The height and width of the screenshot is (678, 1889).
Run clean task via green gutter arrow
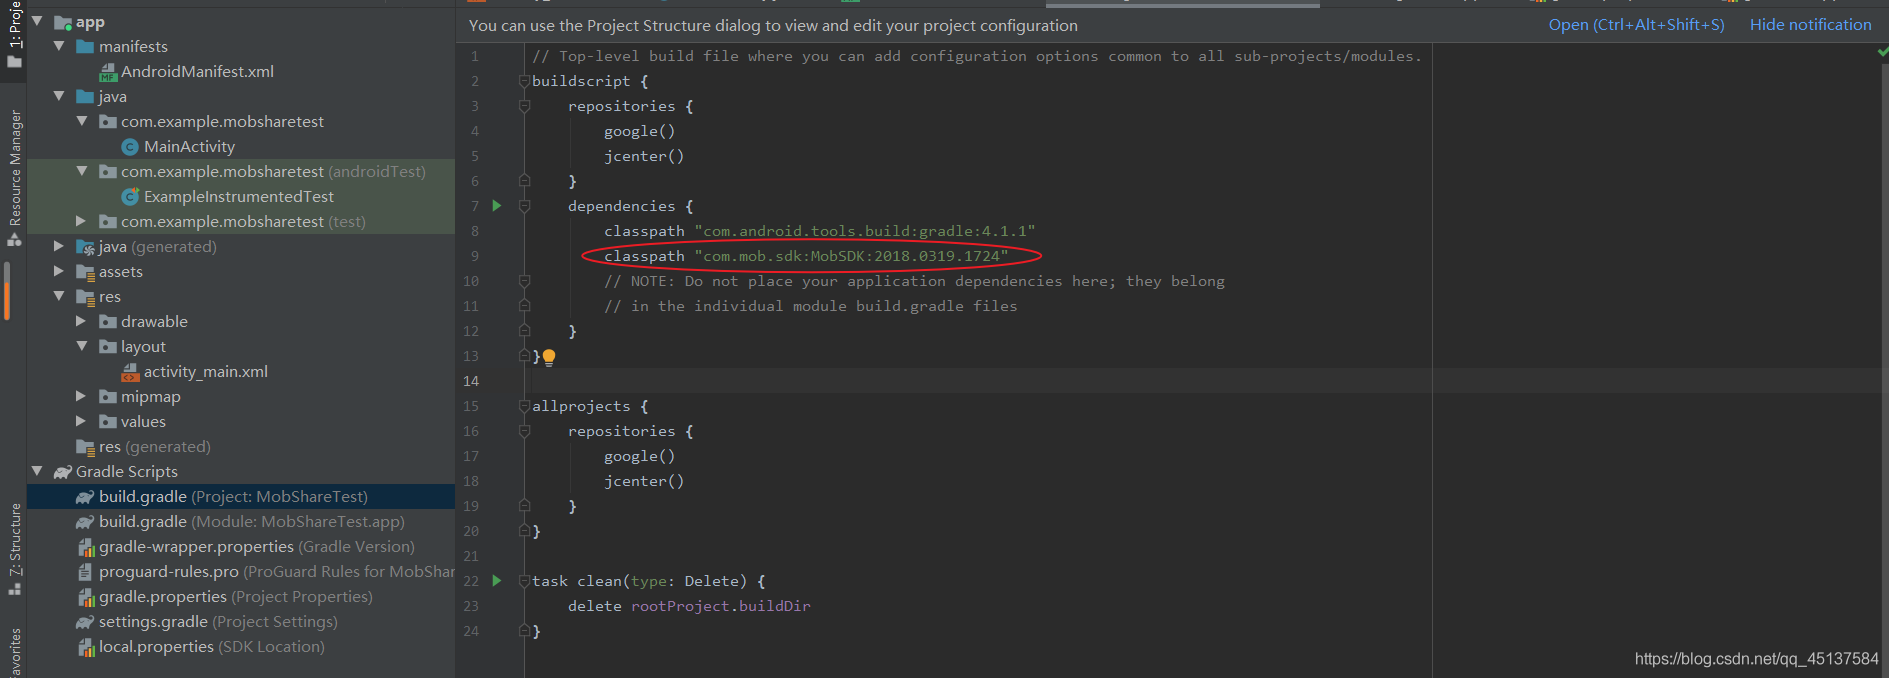[x=496, y=581]
